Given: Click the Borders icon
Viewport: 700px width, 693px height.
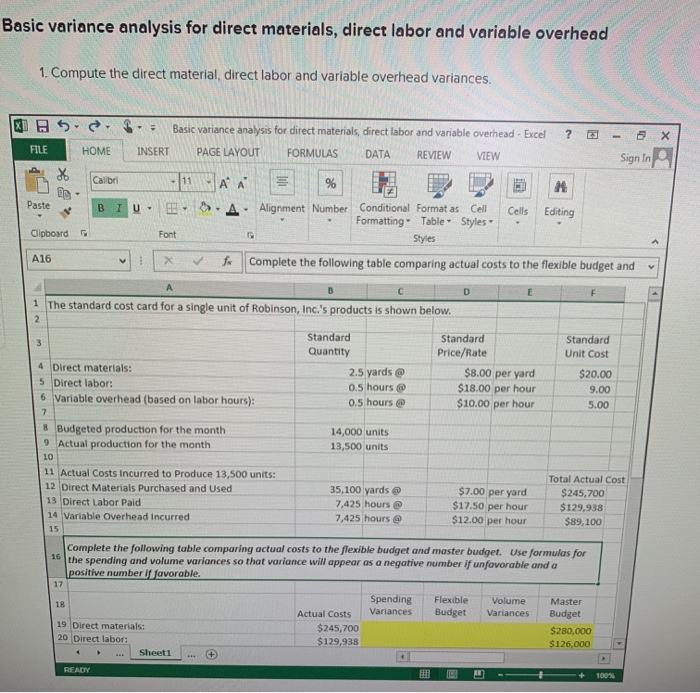Looking at the screenshot, I should [171, 208].
